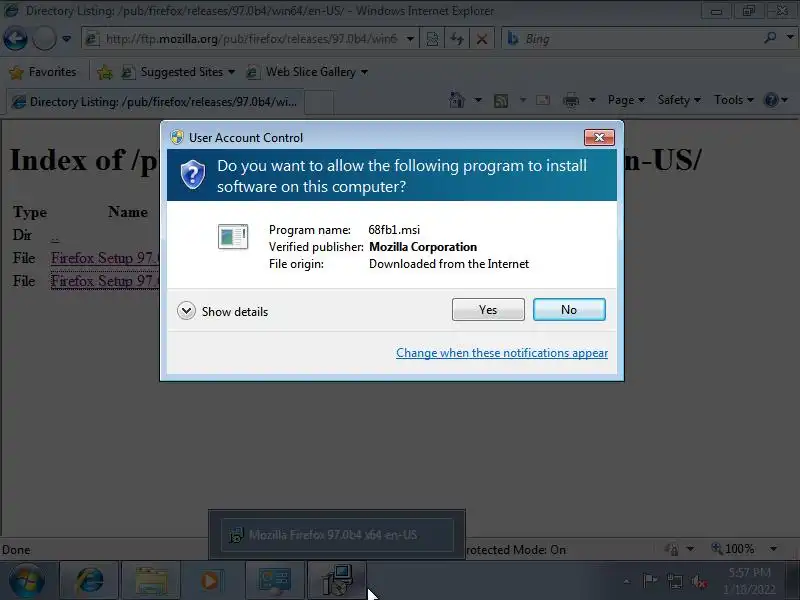Click the Compatibility View icon
The width and height of the screenshot is (800, 600).
click(x=432, y=39)
